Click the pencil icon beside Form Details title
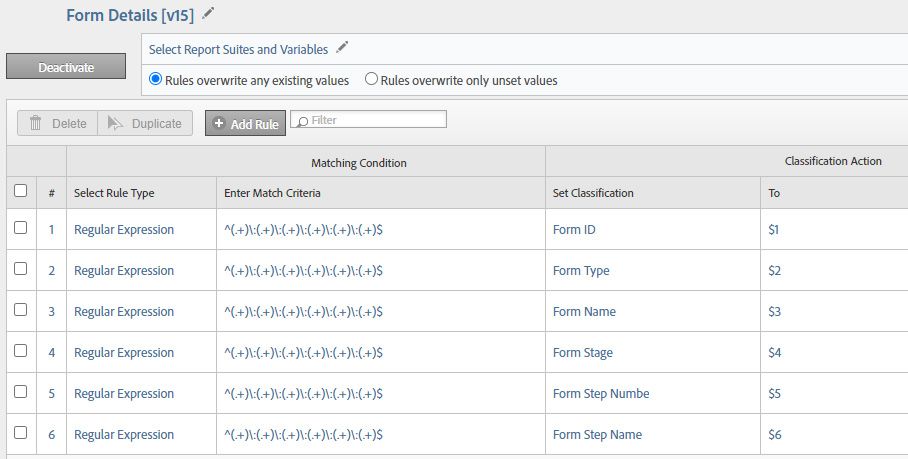The width and height of the screenshot is (908, 459). [208, 14]
